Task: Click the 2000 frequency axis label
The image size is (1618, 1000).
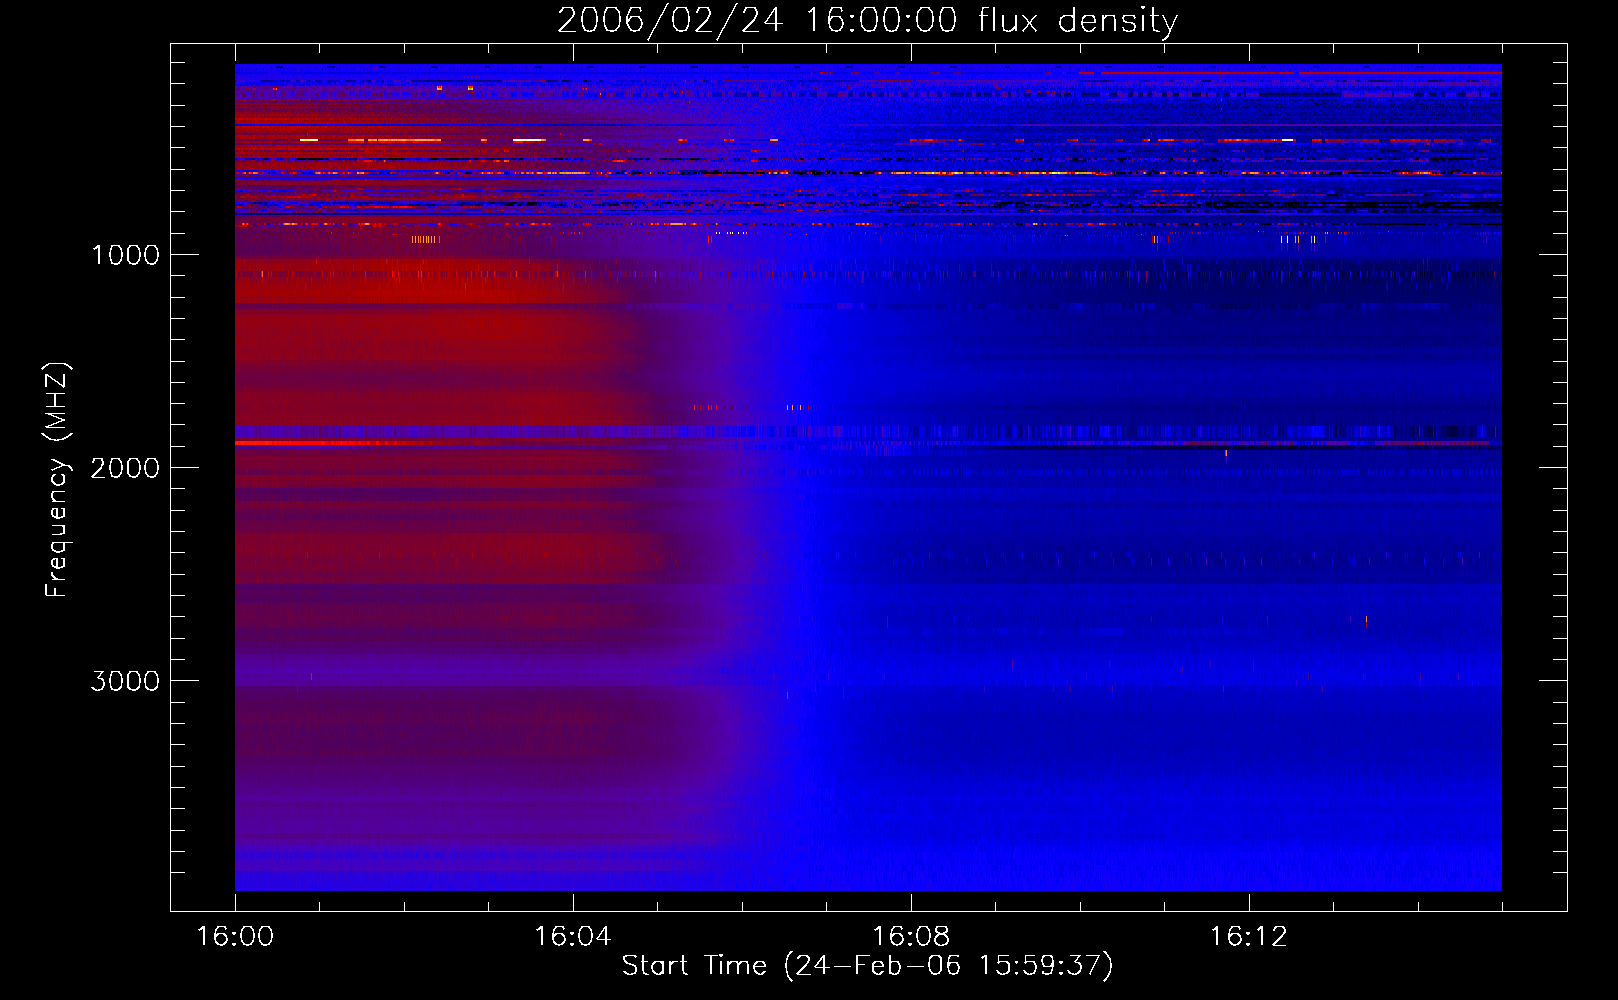Action: (125, 468)
